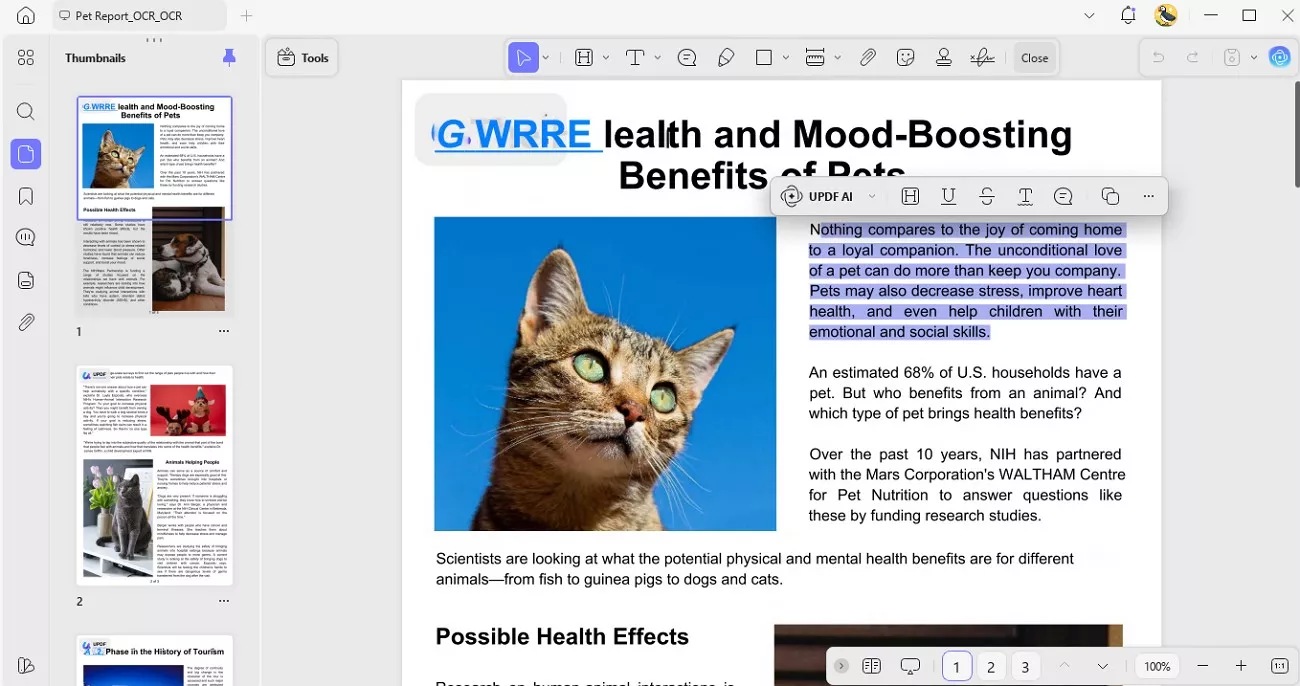Click UPDF AI in selection popup
The image size is (1300, 686).
pos(817,196)
